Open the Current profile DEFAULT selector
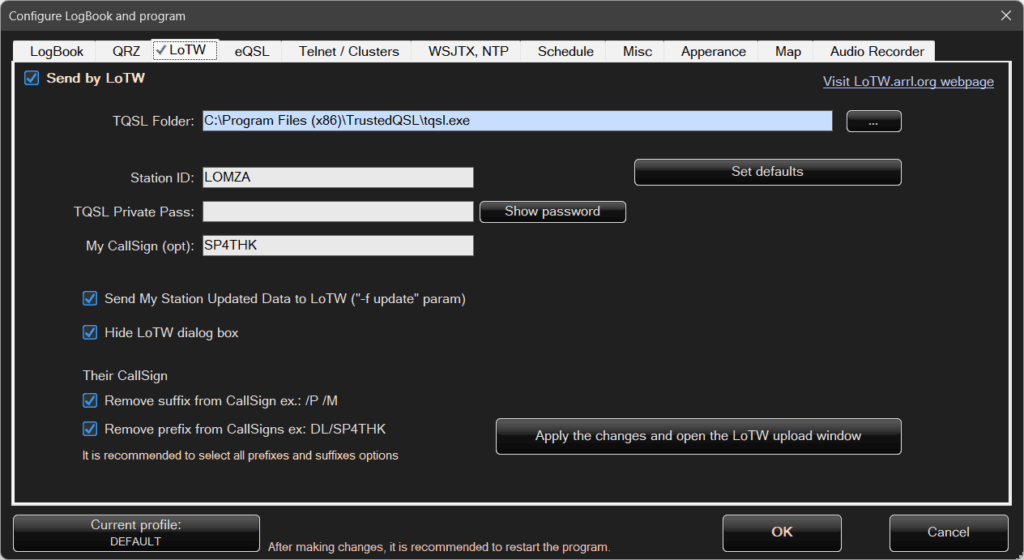 (x=136, y=533)
